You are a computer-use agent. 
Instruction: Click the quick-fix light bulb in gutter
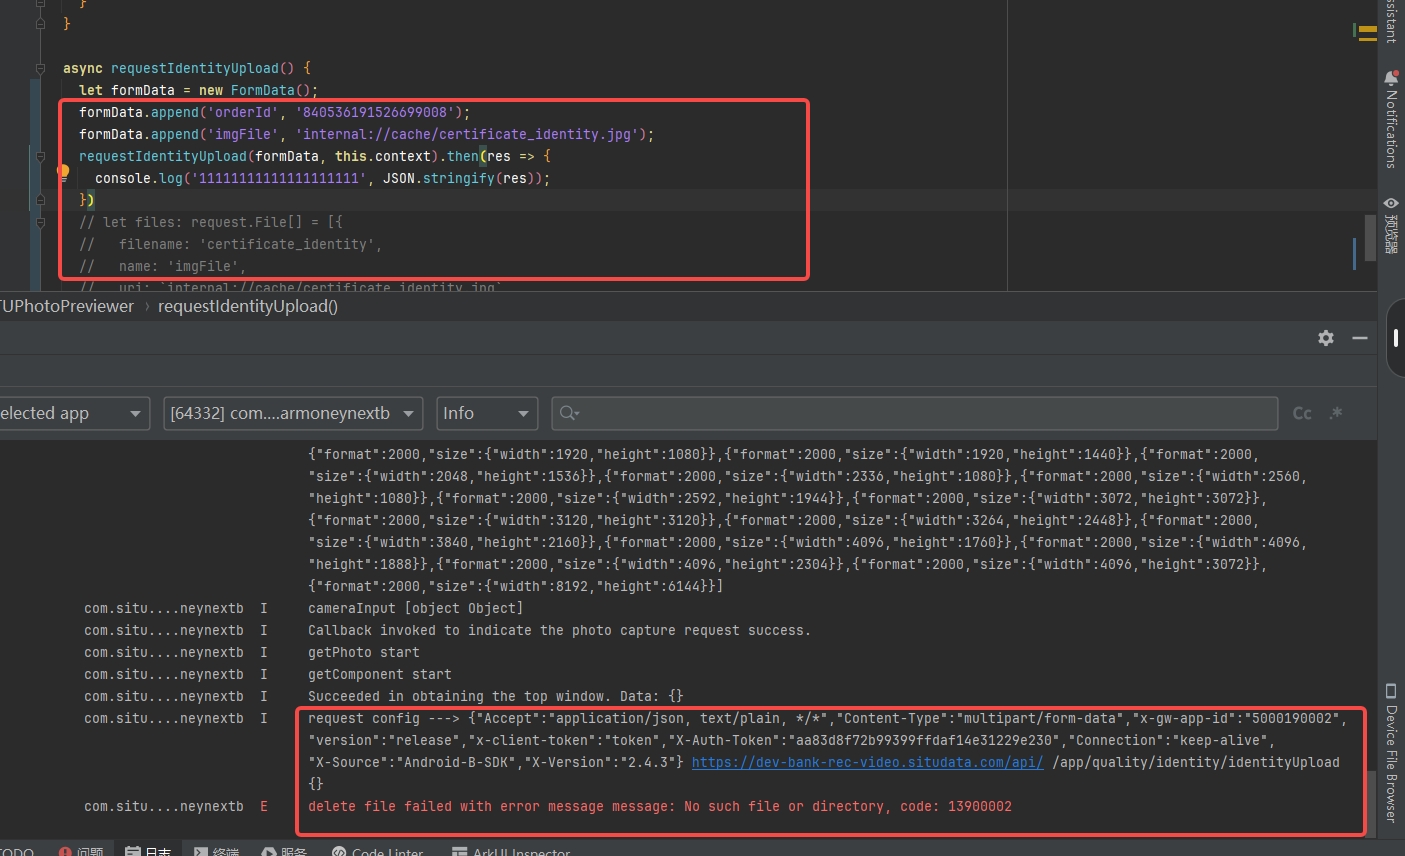[63, 171]
